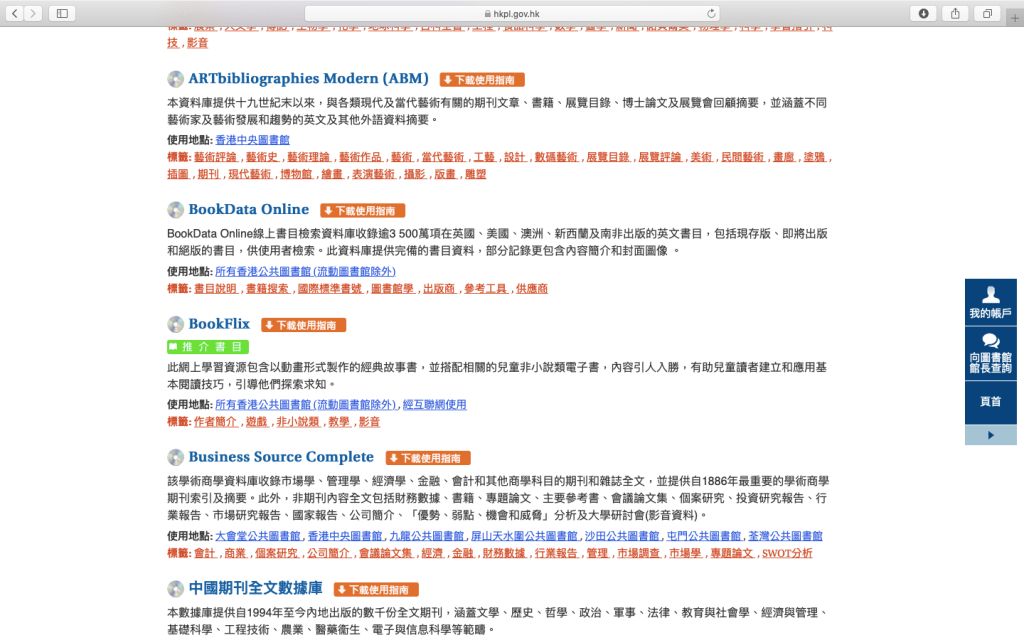The width and height of the screenshot is (1024, 640).
Task: Show all tabs overview icon
Action: [987, 13]
